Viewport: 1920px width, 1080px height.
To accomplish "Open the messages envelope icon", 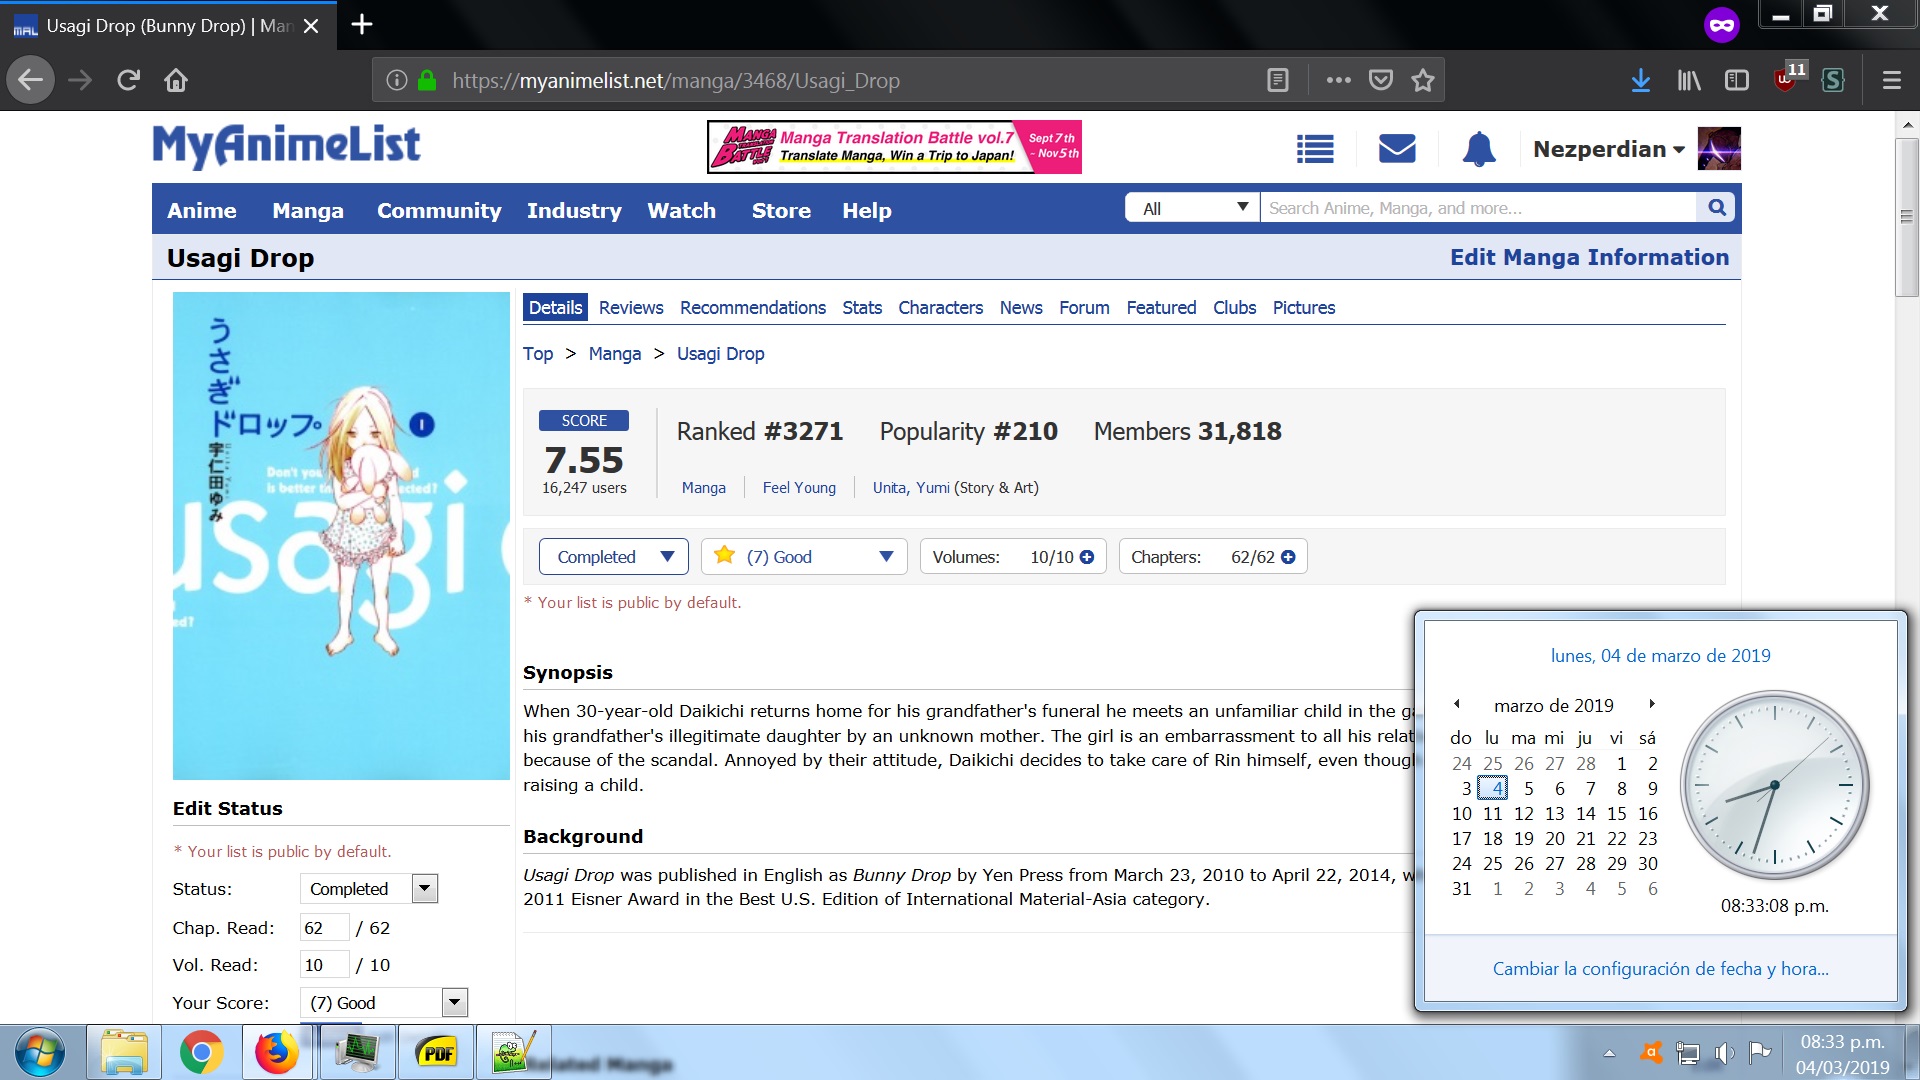I will coord(1397,149).
